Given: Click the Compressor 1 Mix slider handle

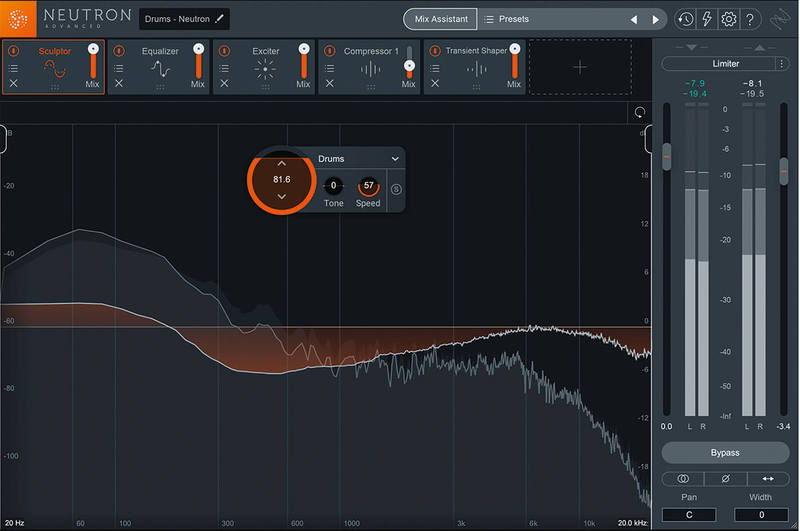Looking at the screenshot, I should coord(409,66).
